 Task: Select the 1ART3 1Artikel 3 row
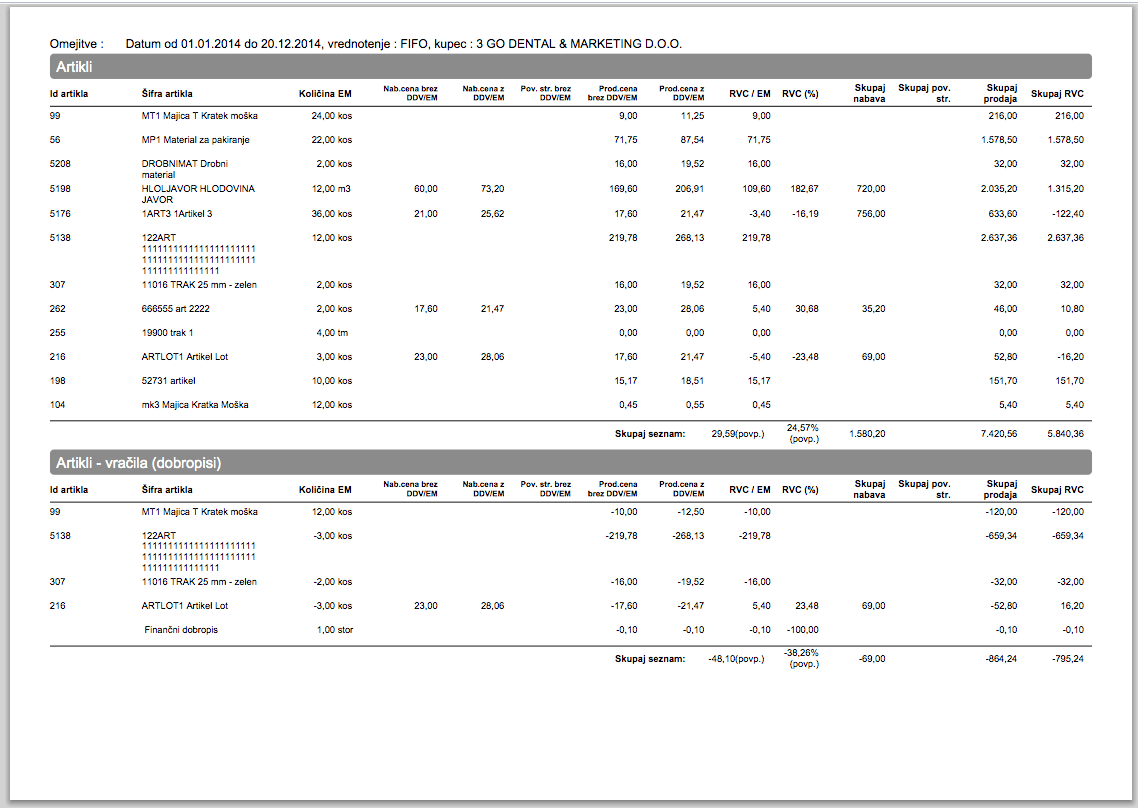(570, 214)
